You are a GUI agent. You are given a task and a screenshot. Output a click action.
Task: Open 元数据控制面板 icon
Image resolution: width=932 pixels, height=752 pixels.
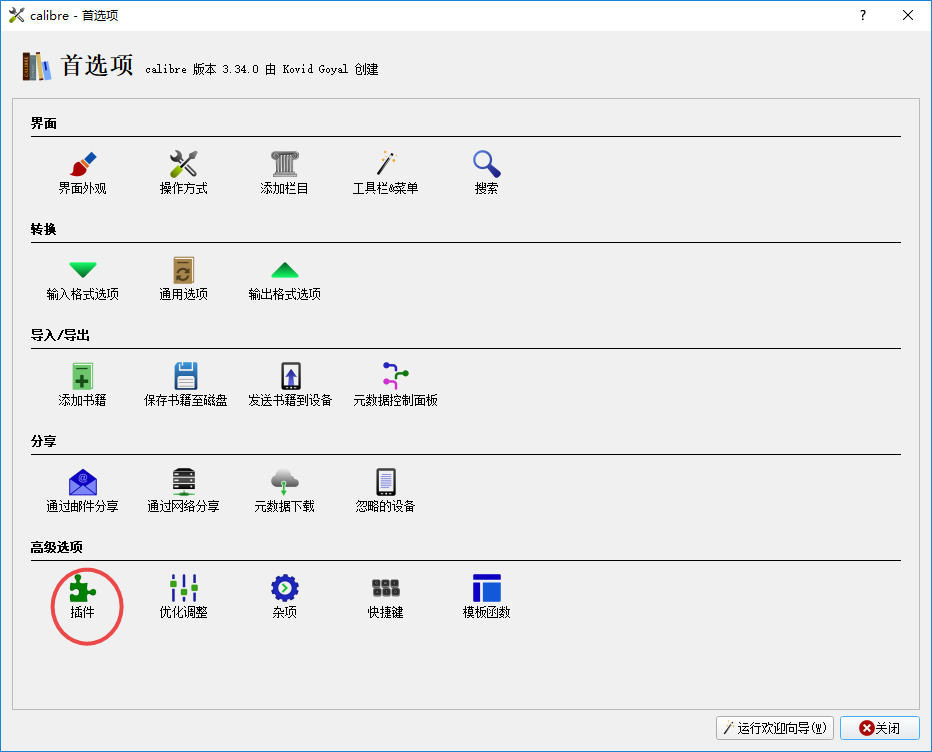(x=395, y=376)
